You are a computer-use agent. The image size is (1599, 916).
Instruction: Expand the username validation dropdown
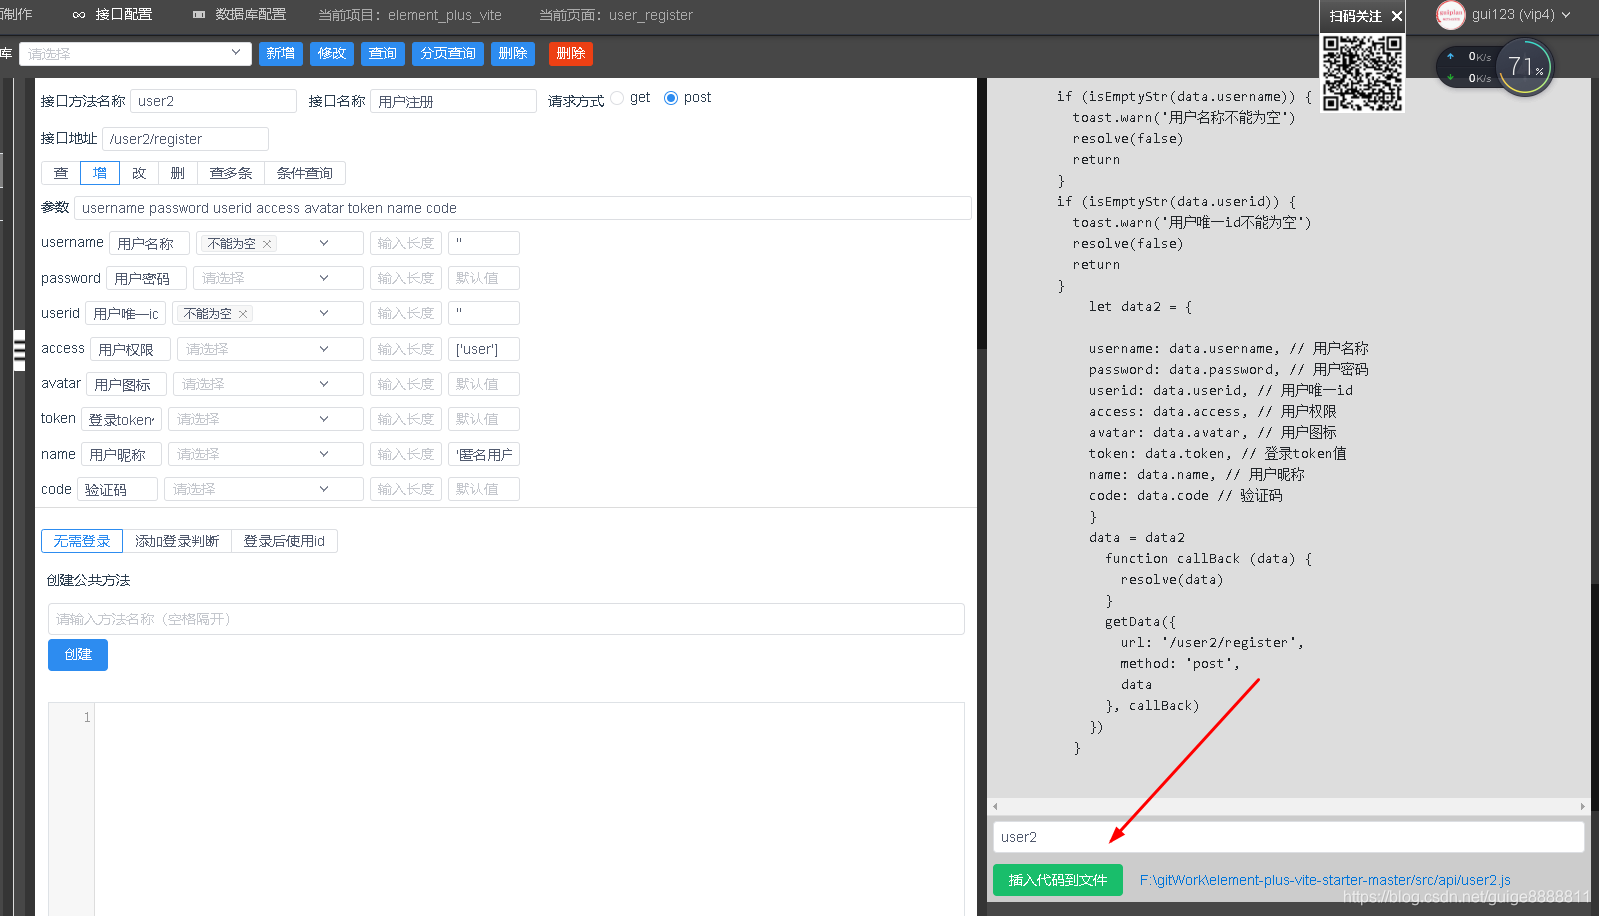coord(324,243)
